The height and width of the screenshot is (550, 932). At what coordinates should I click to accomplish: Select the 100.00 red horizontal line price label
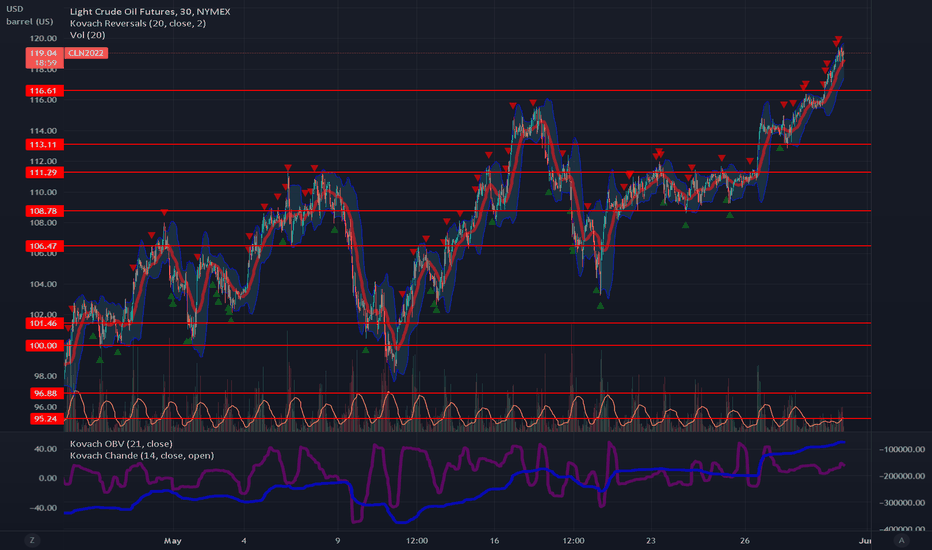(45, 345)
